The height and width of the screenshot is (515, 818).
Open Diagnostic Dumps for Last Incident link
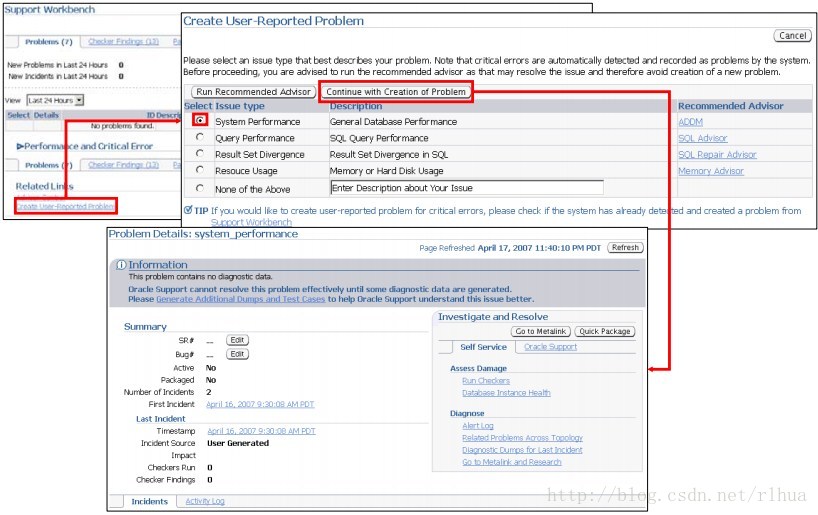(522, 450)
